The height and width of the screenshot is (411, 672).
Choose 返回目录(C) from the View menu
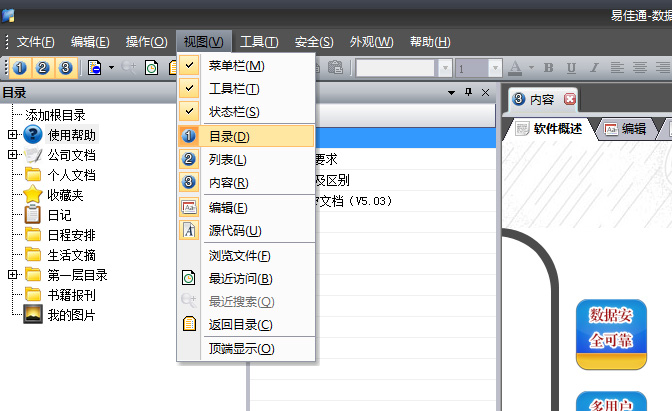point(240,324)
